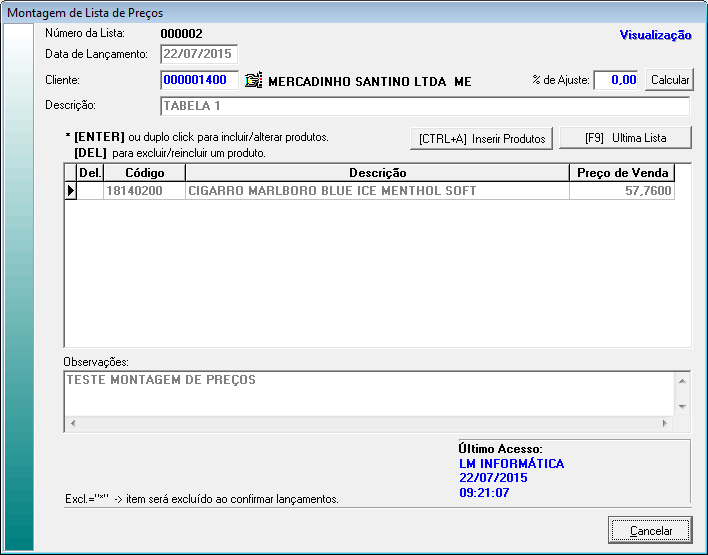
Task: Select the CIGARRO MARLBORO BLUE ICE description cell
Action: click(377, 191)
